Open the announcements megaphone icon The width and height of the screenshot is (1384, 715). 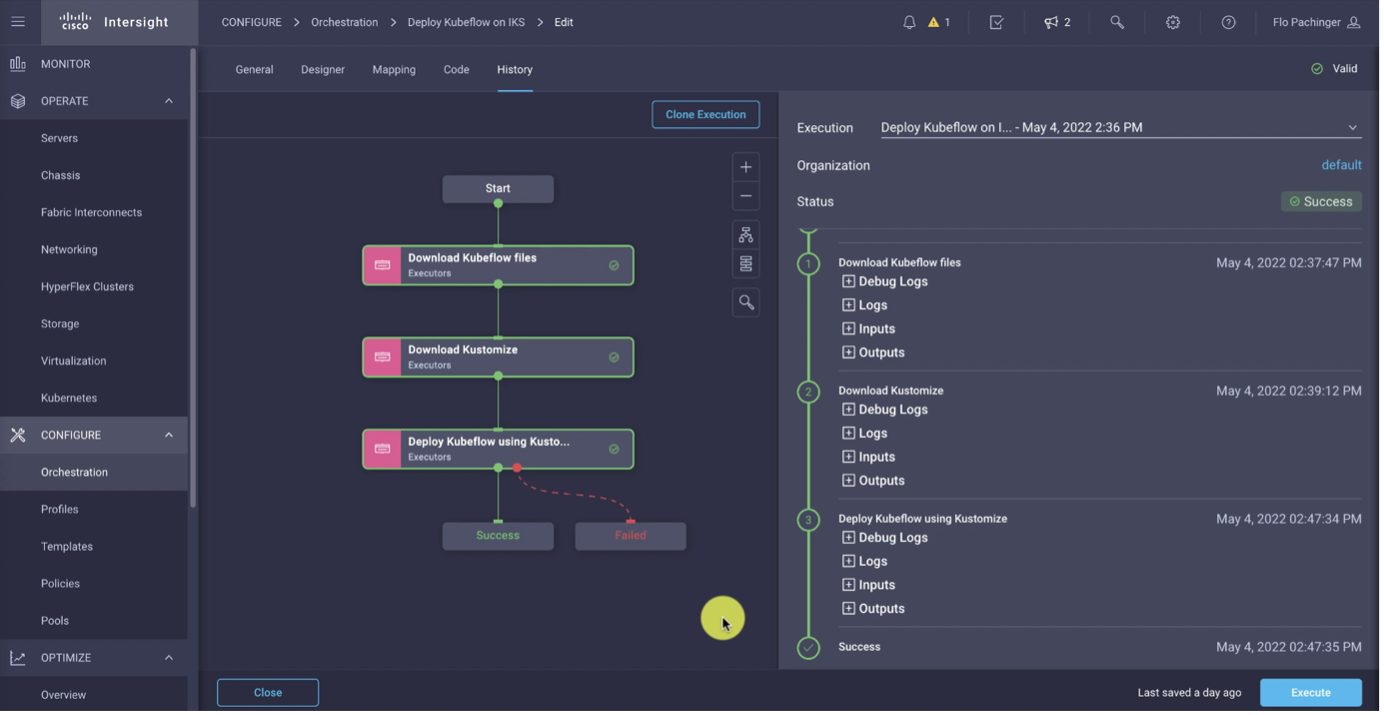coord(1051,22)
